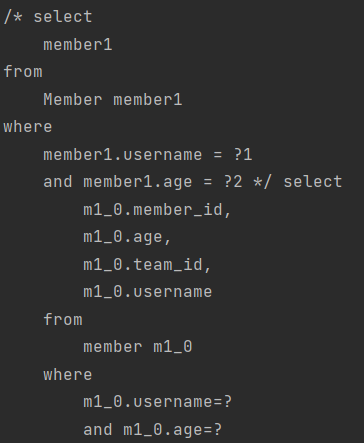Click the 'm1_0.username=?' condition
The width and height of the screenshot is (364, 443).
[x=157, y=402]
